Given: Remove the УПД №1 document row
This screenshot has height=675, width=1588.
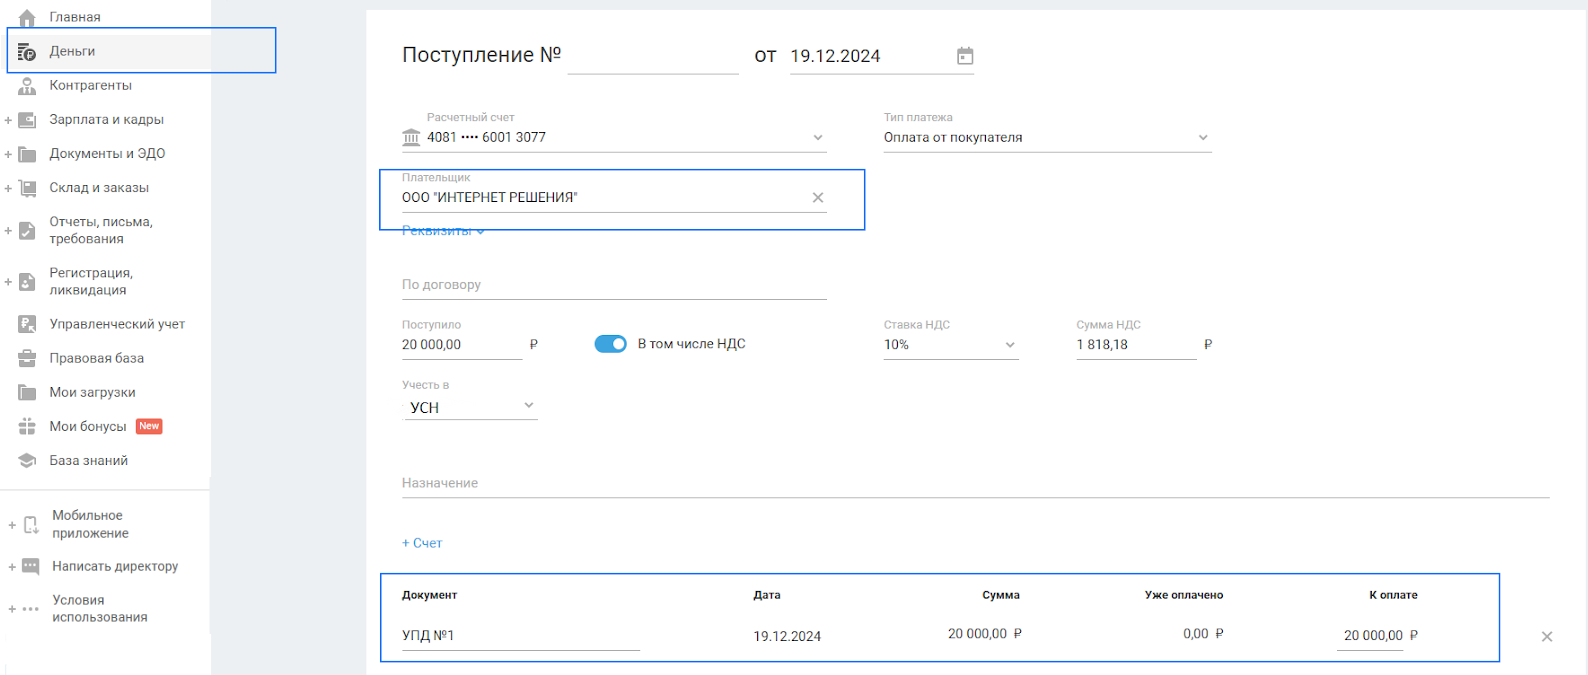Looking at the screenshot, I should pyautogui.click(x=1546, y=636).
